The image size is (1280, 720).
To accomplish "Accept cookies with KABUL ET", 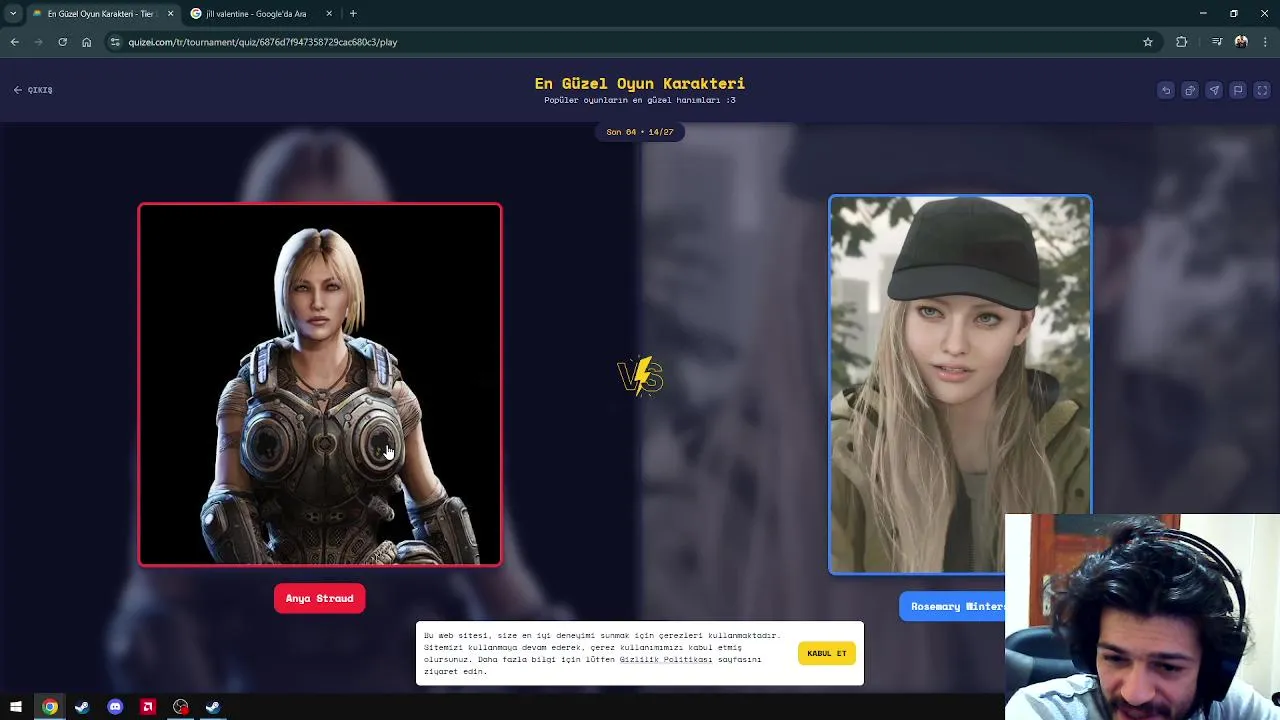I will click(x=827, y=653).
